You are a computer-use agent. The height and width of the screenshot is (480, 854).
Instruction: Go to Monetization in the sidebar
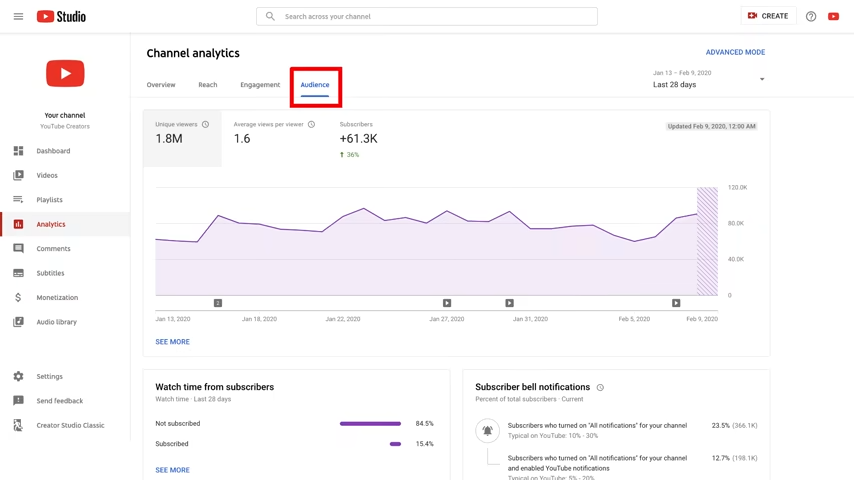click(57, 298)
